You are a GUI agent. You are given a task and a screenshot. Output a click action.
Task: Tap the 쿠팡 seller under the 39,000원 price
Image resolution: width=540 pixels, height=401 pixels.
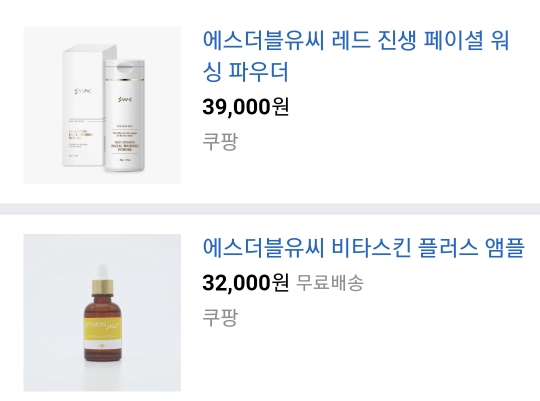220,141
